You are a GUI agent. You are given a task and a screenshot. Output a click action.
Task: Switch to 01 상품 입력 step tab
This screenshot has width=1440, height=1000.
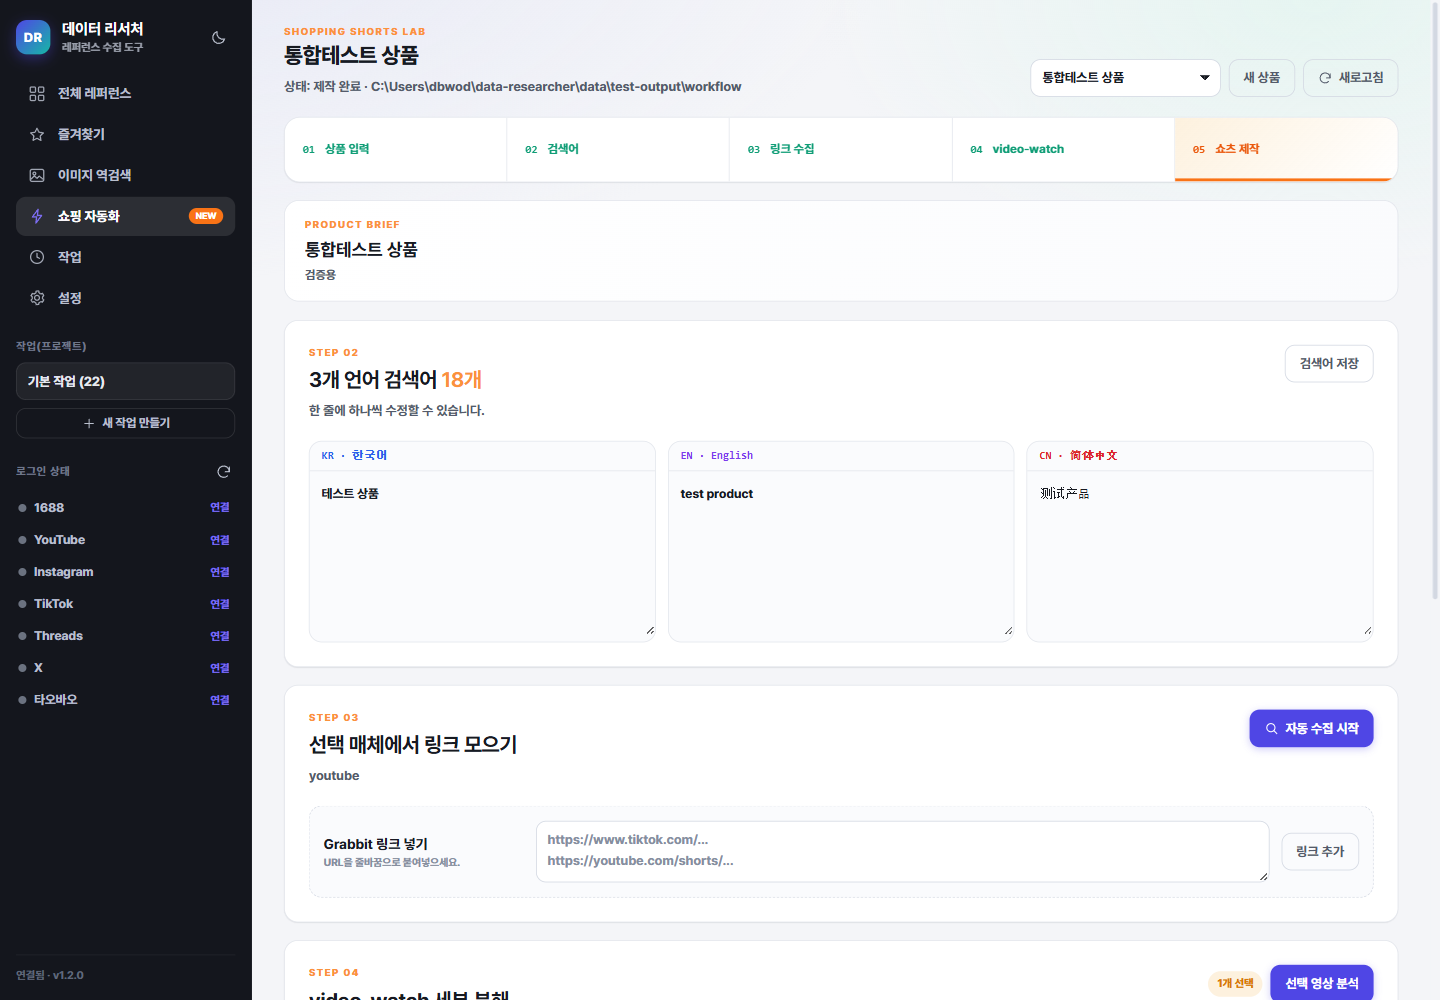[x=396, y=149]
